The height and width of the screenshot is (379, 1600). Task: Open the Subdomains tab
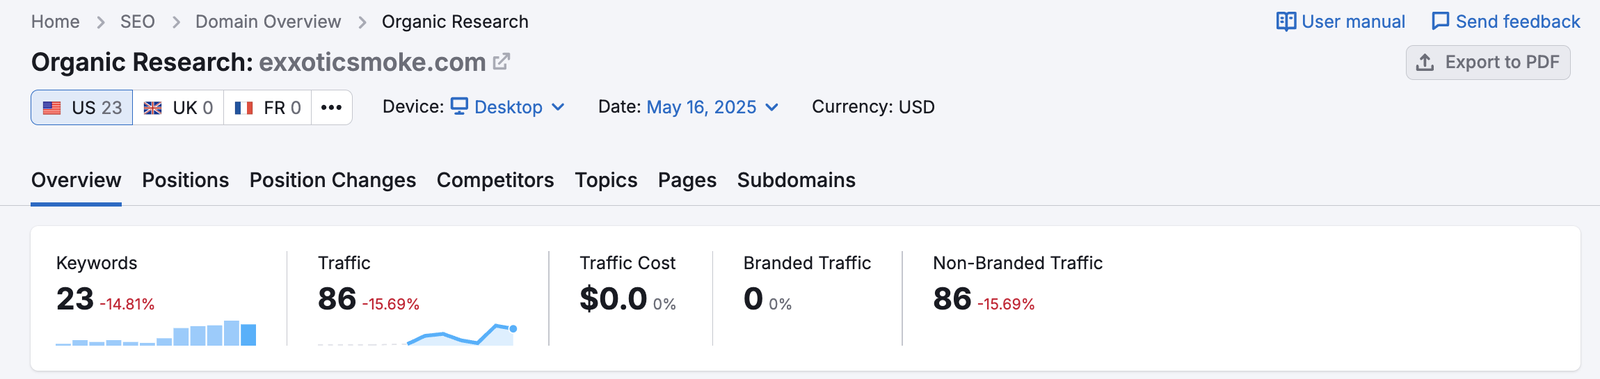point(796,180)
